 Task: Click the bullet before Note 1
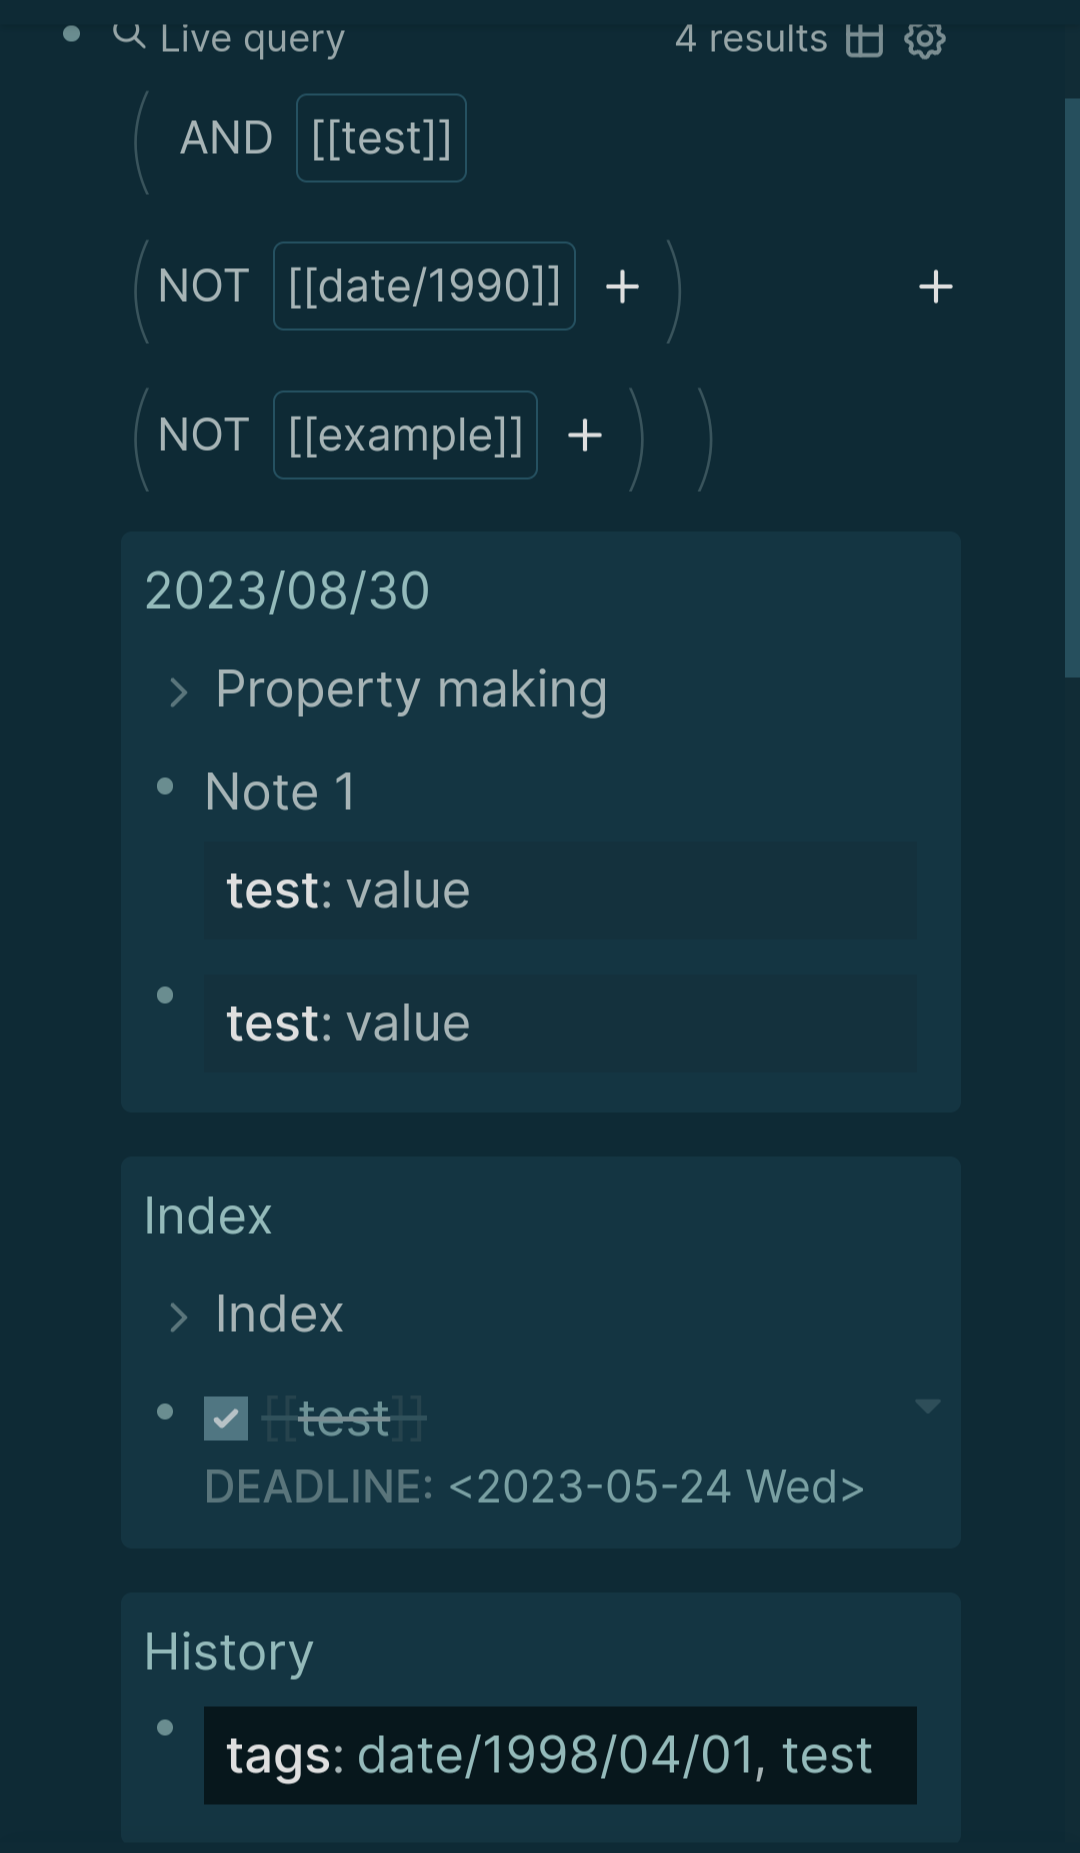166,787
